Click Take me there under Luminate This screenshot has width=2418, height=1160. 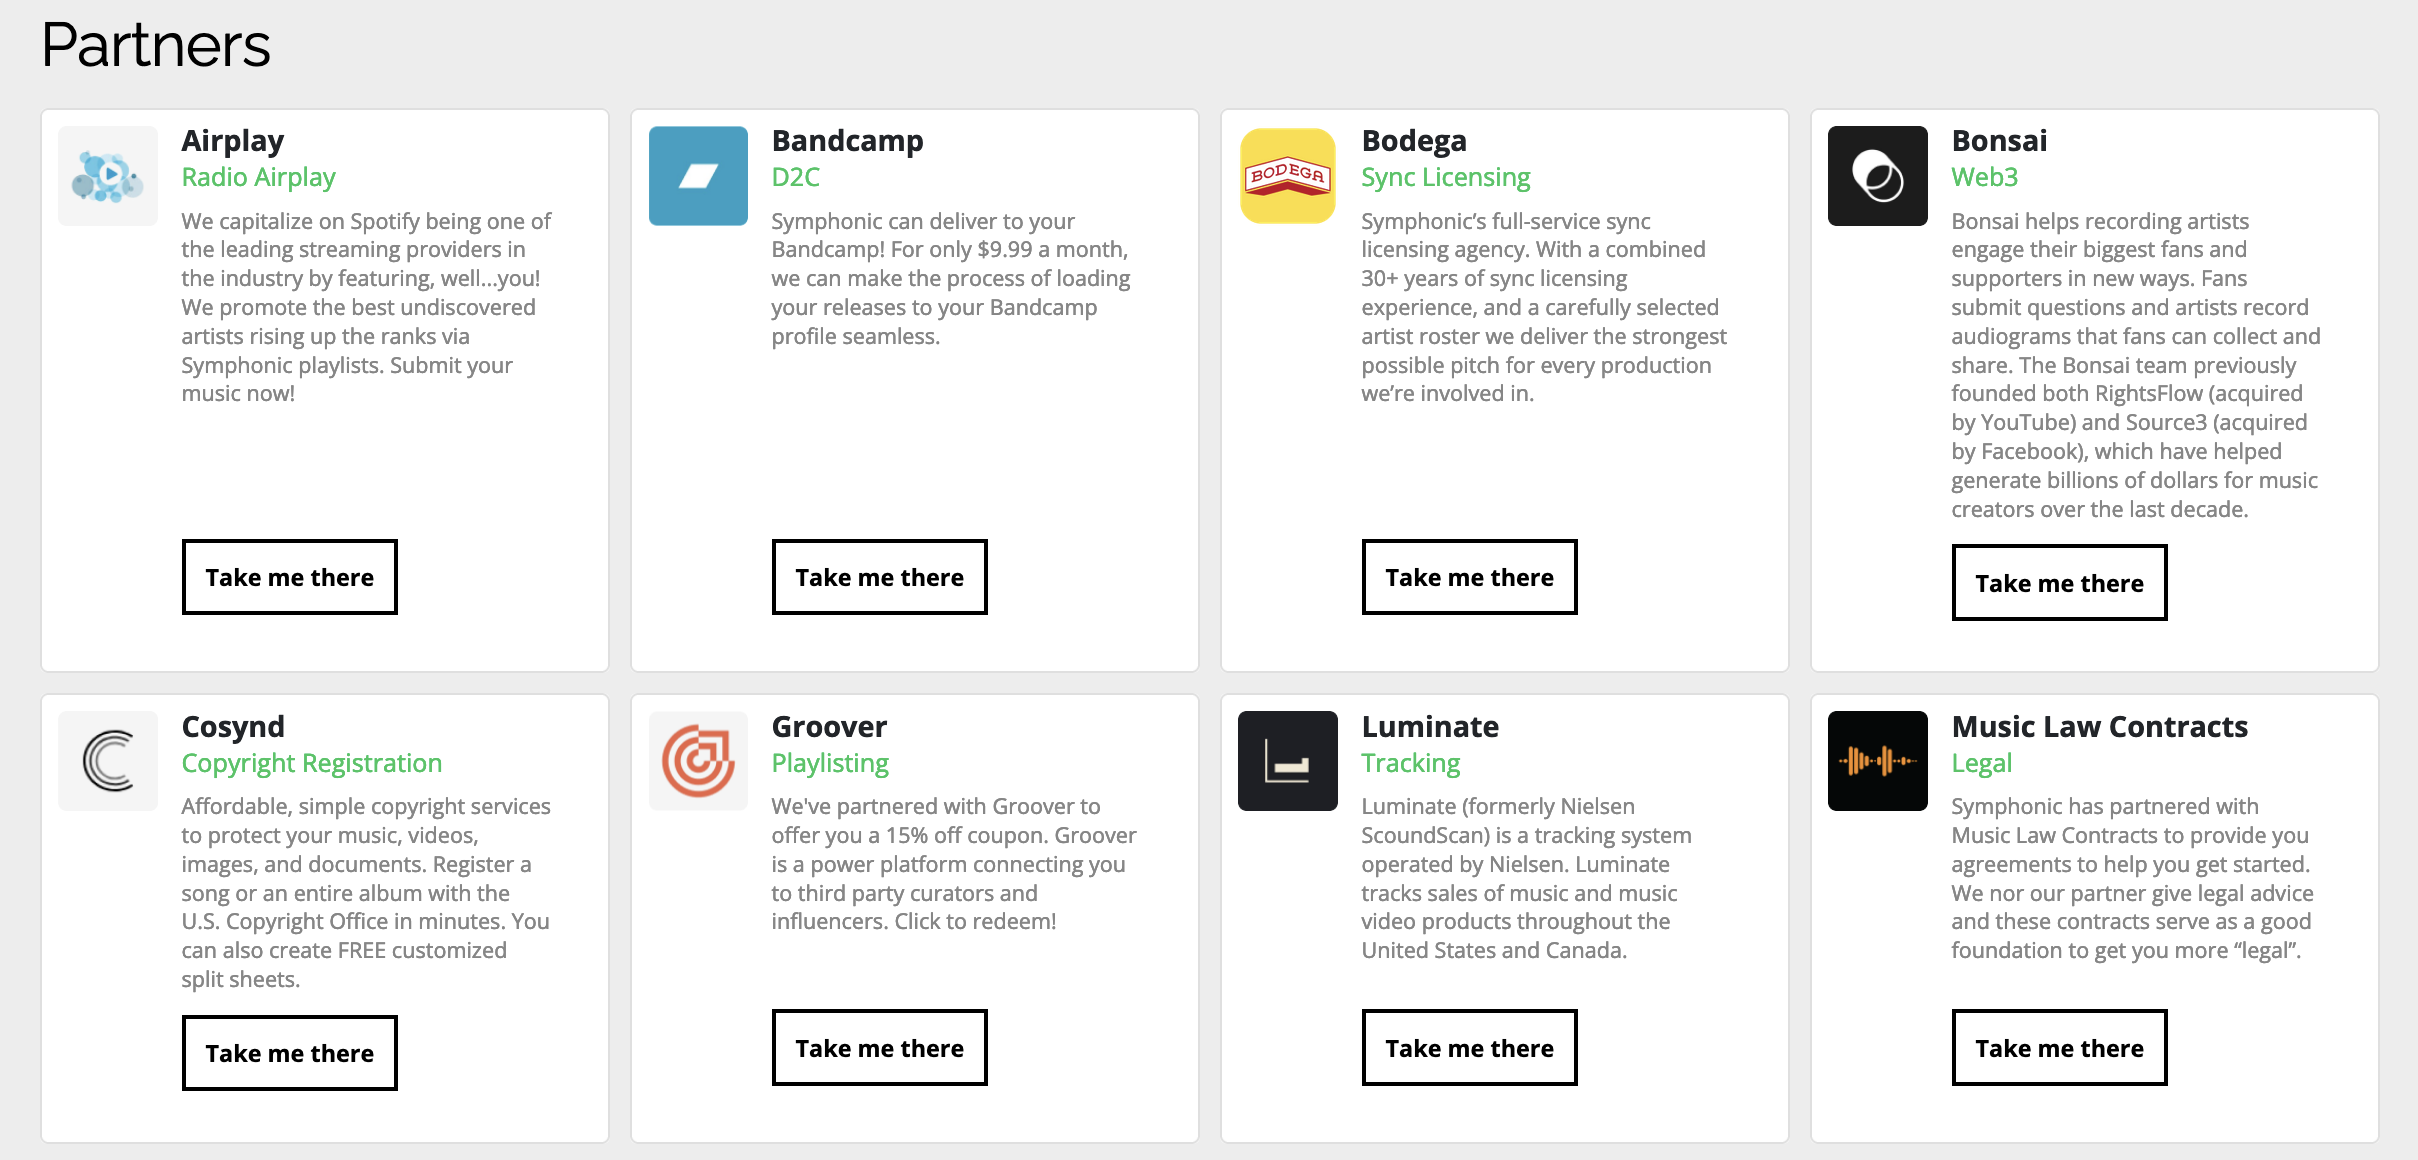[x=1470, y=1048]
